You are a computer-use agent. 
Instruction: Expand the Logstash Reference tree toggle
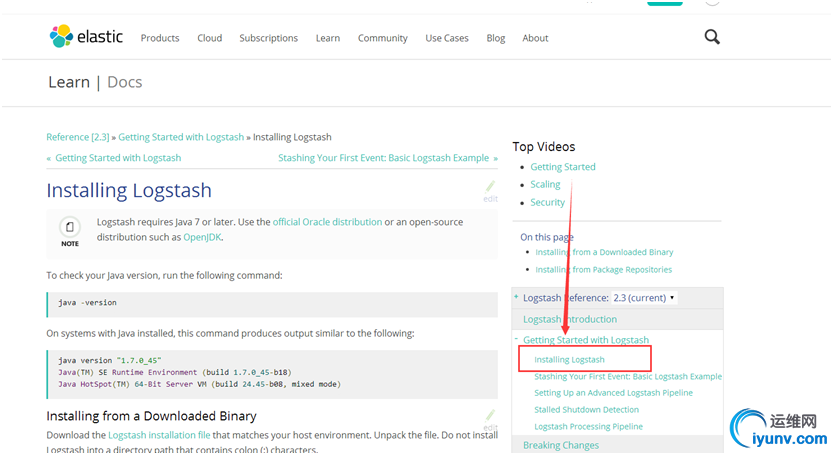coord(517,298)
